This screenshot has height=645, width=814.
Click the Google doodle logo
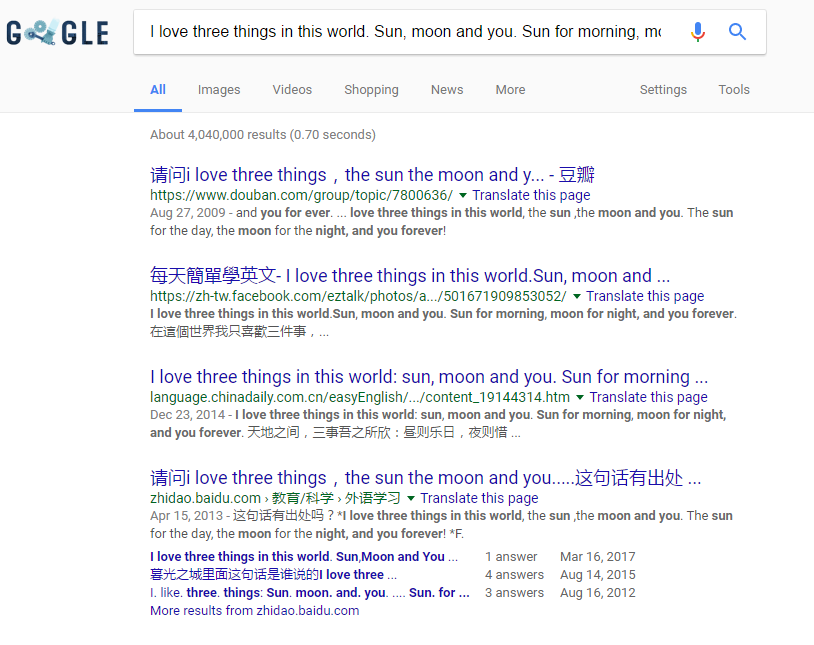click(57, 33)
